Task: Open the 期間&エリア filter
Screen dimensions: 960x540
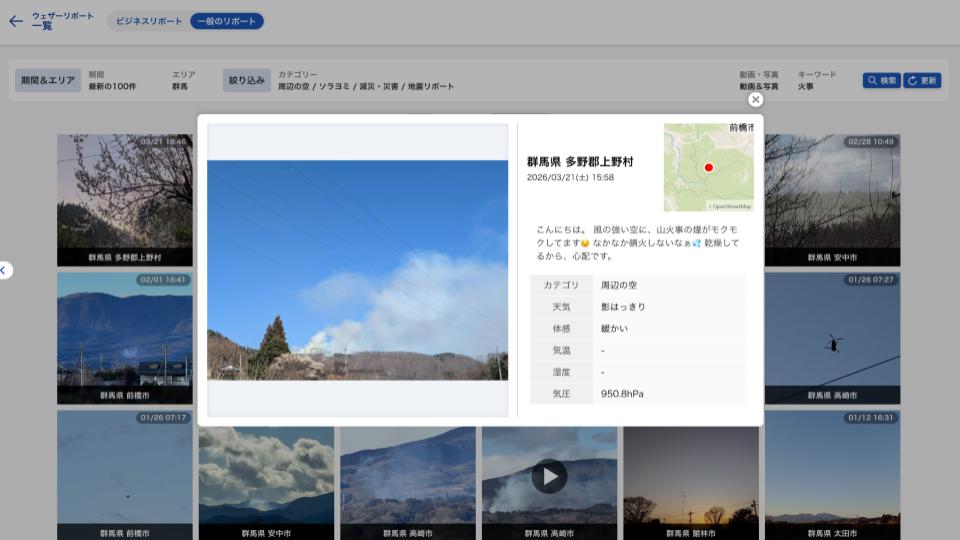Action: point(48,80)
